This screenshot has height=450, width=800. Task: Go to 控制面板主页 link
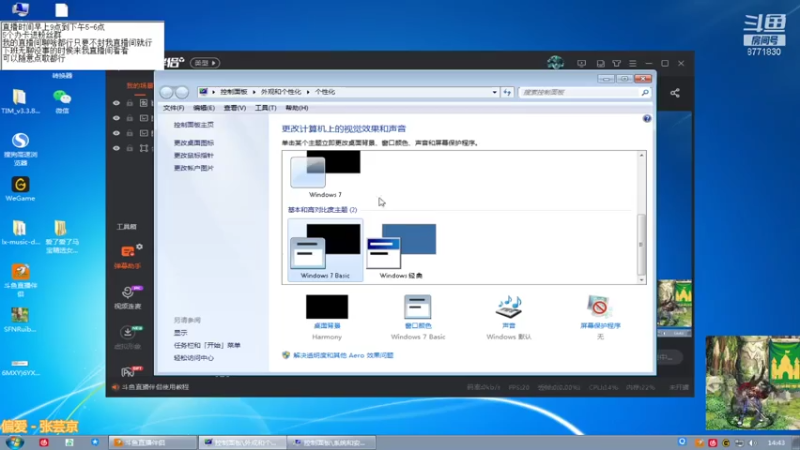[x=193, y=125]
